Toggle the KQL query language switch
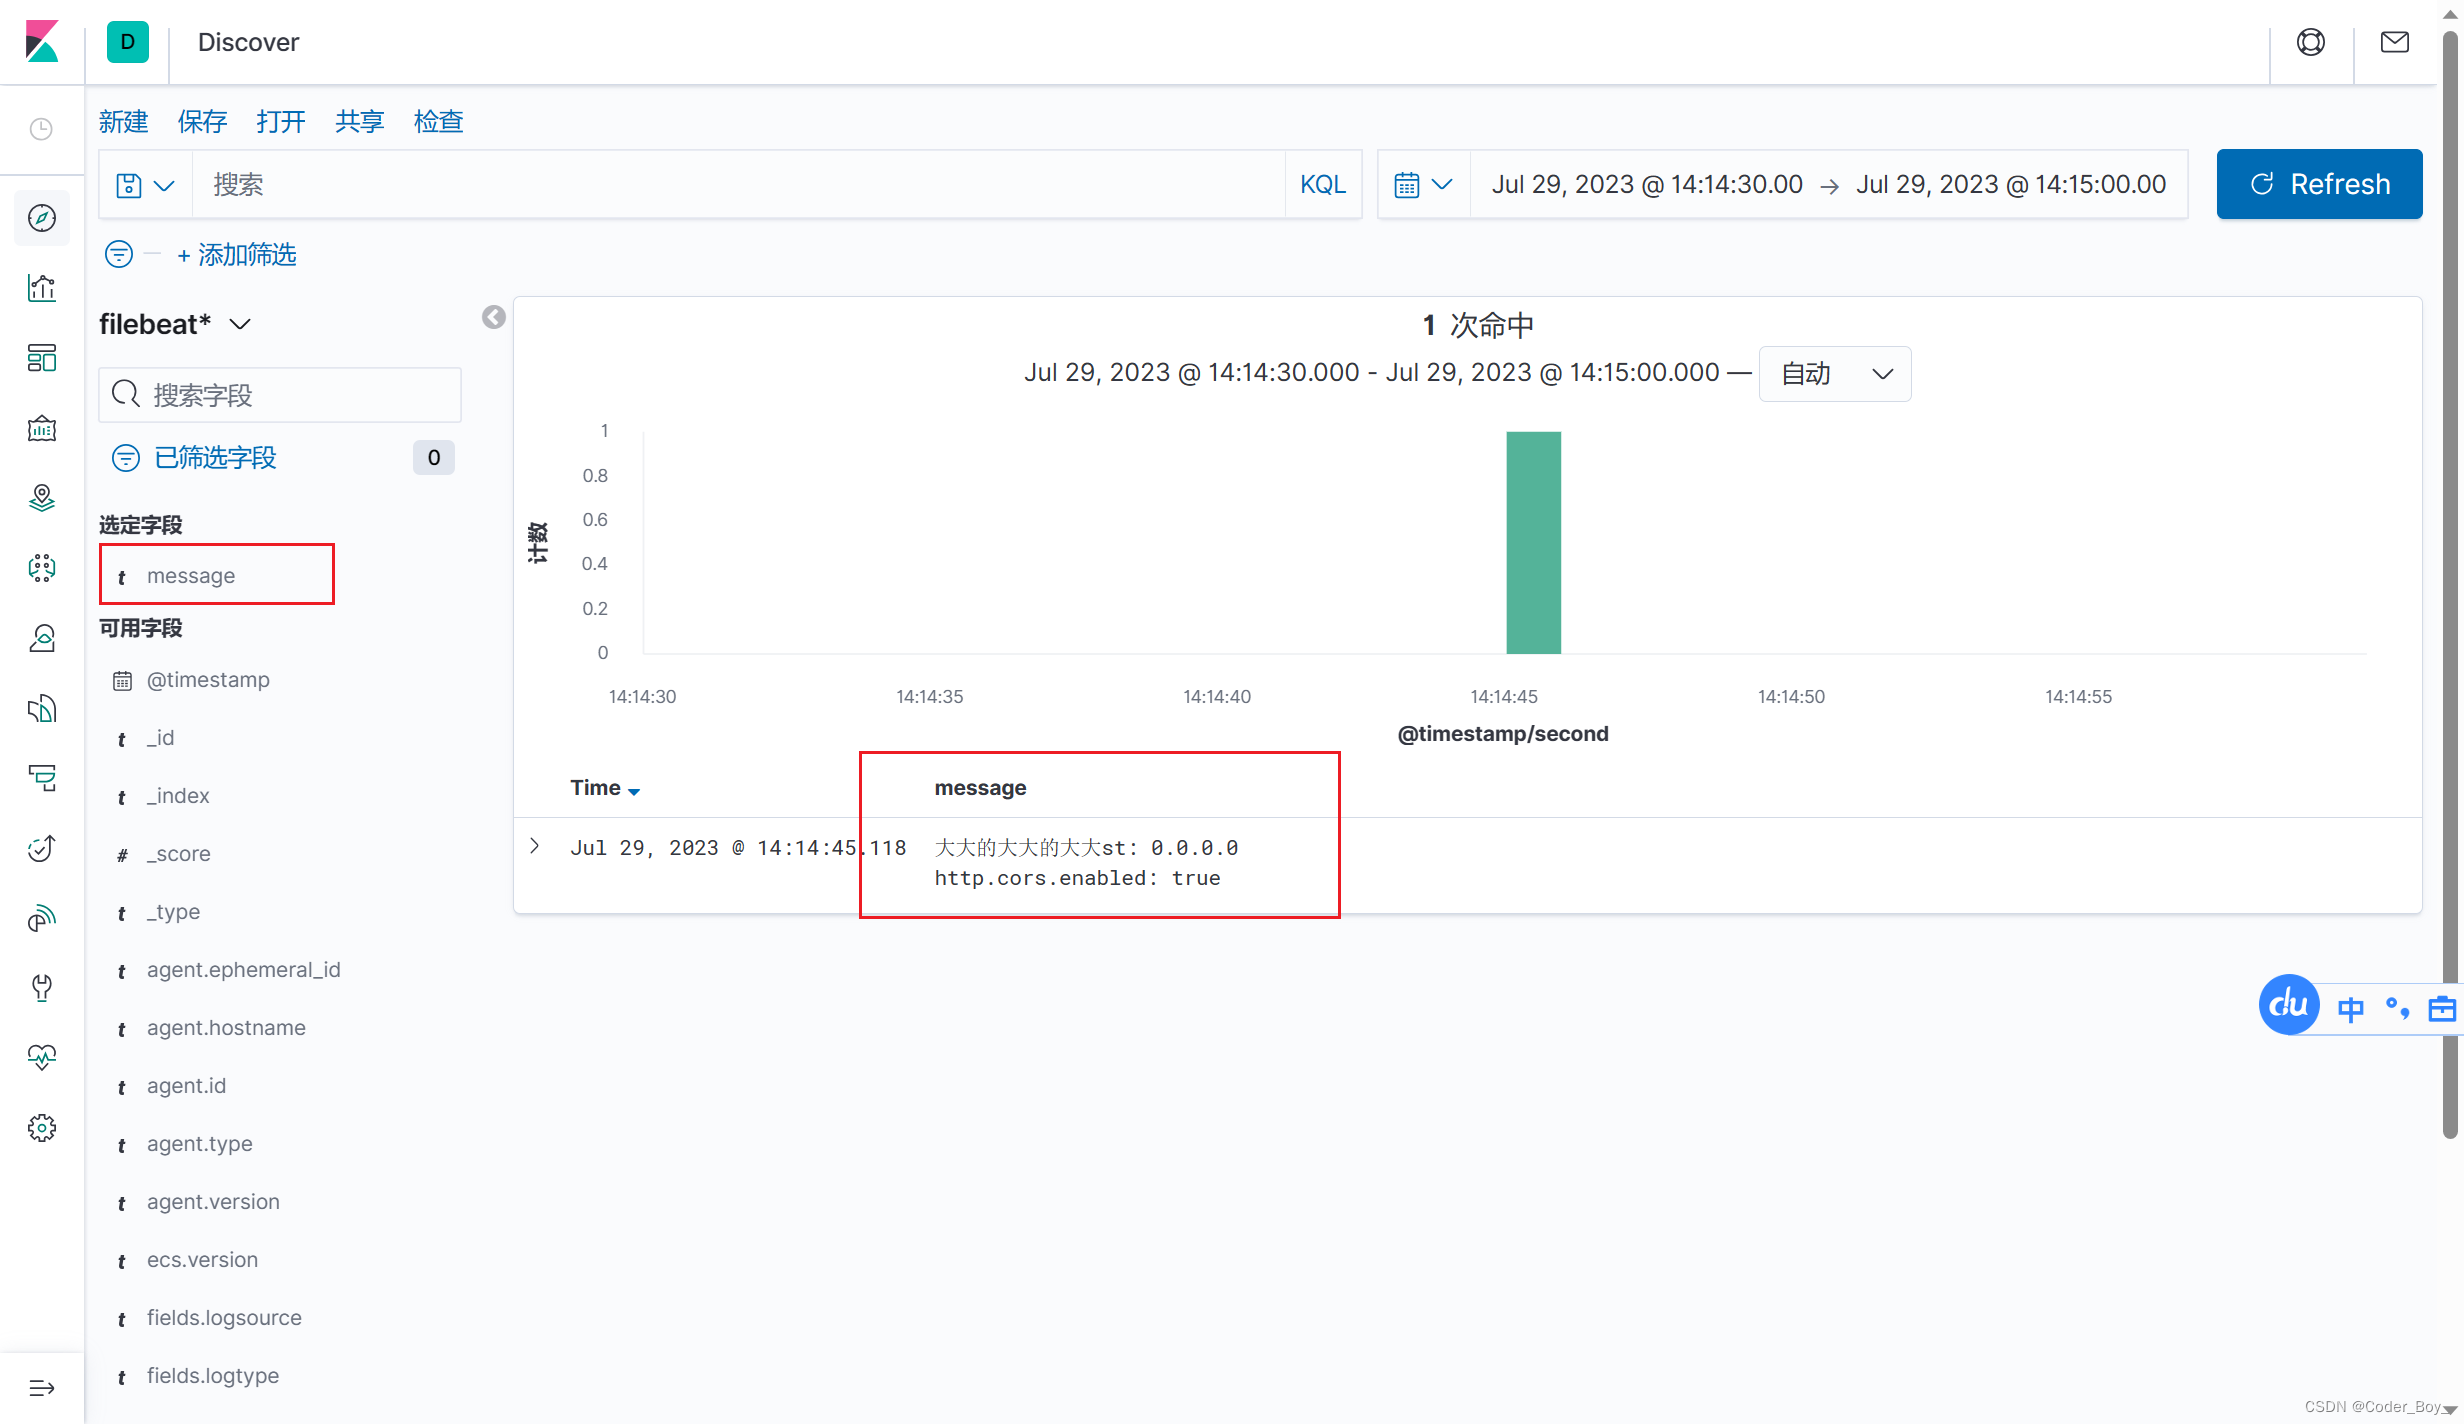 pyautogui.click(x=1322, y=185)
